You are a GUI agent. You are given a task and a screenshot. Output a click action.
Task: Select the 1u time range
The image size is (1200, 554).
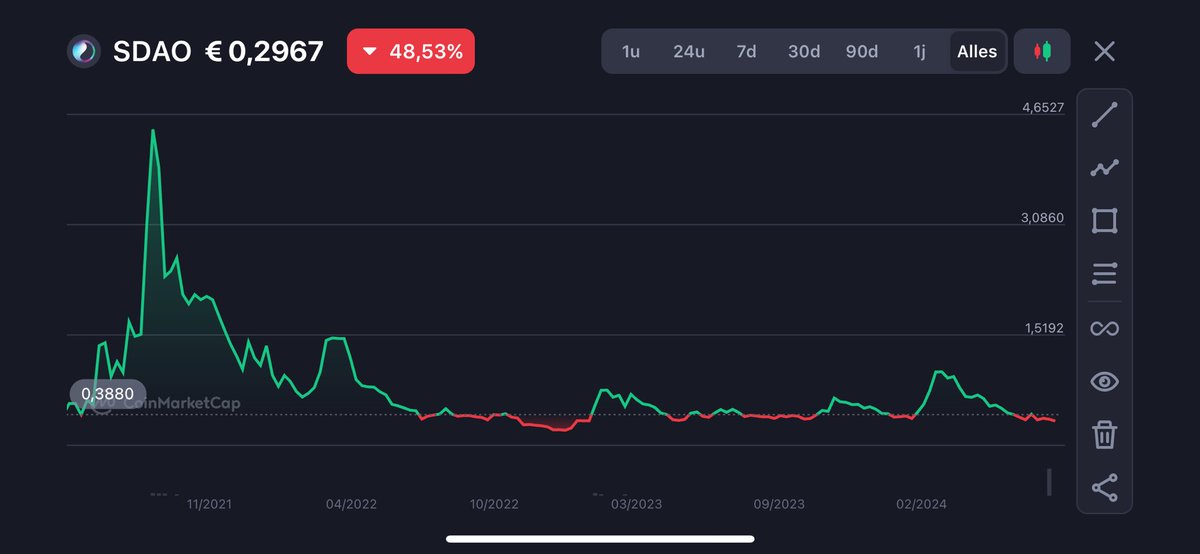coord(630,51)
